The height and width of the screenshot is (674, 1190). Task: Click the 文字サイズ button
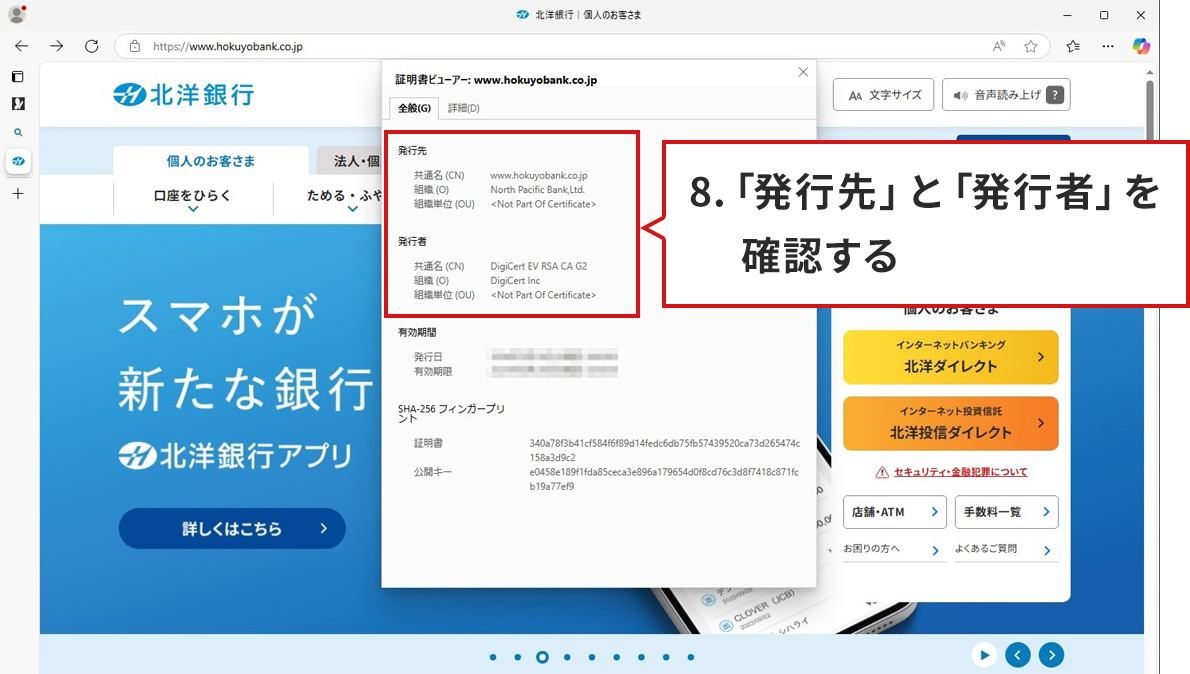coord(883,95)
